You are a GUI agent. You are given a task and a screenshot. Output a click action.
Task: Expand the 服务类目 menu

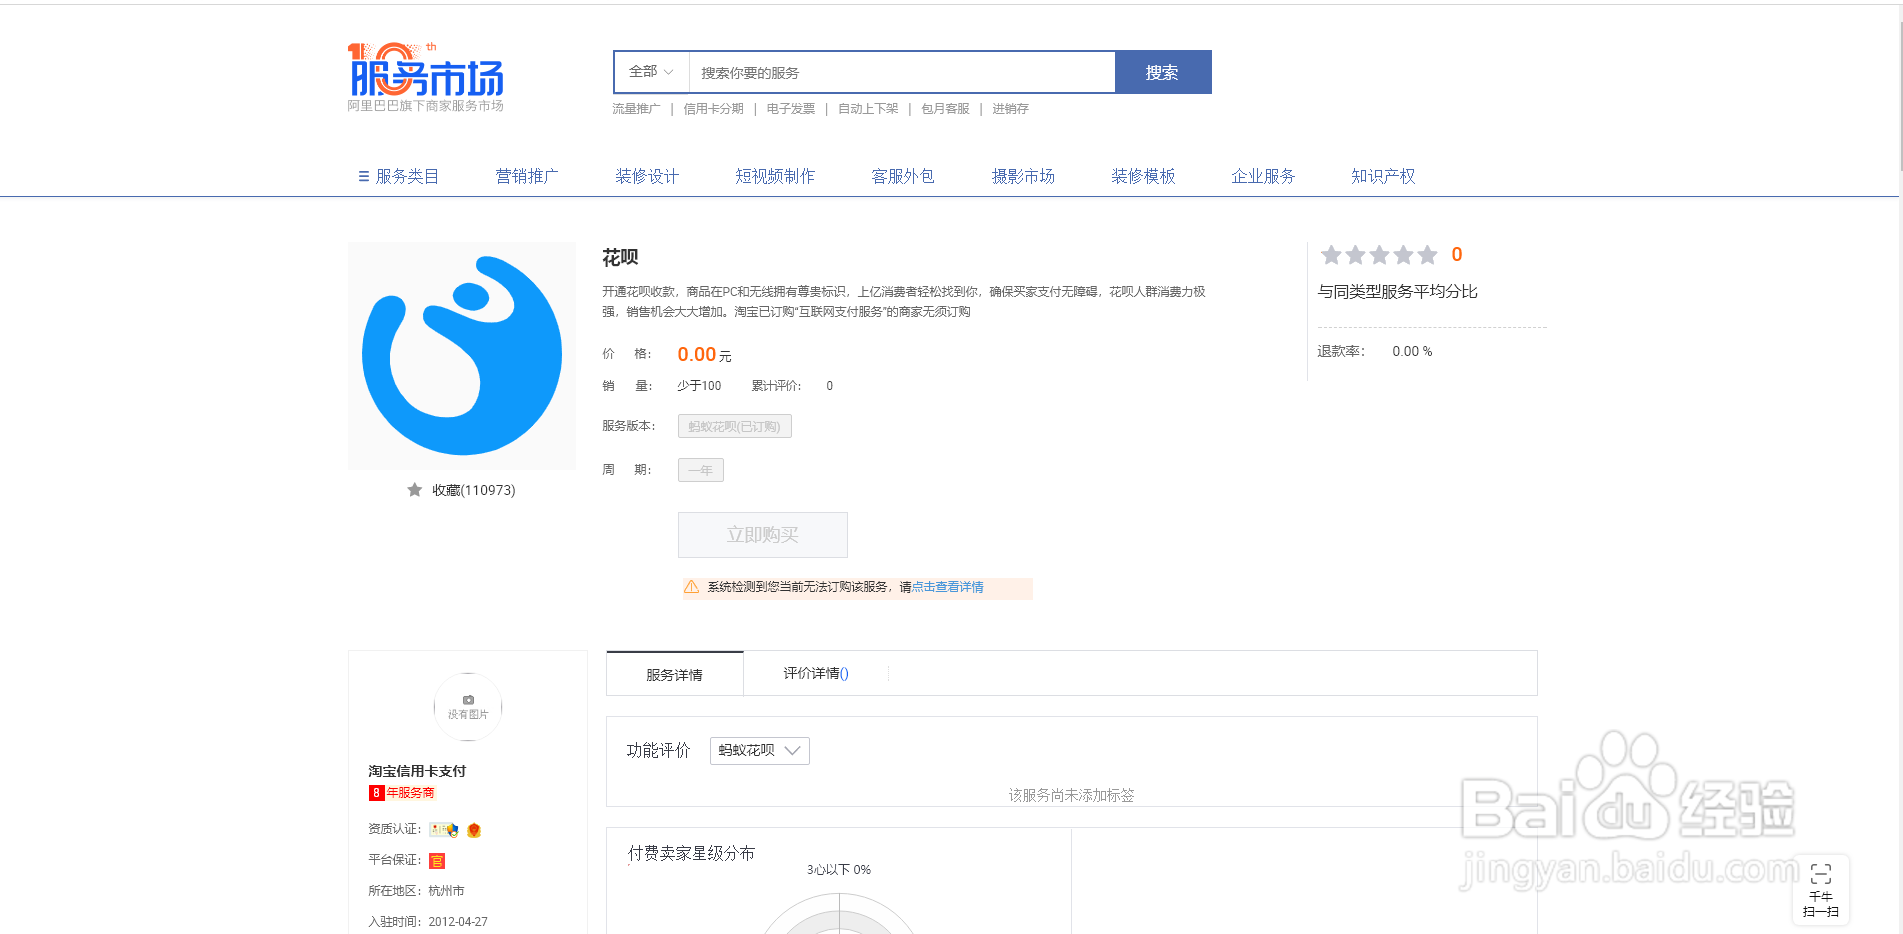pos(398,176)
